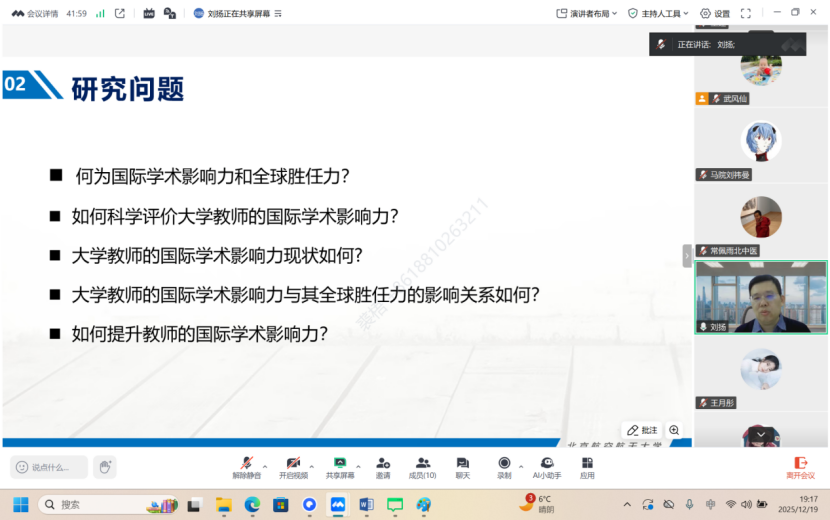Open 会议详情 meeting details
Viewport: 830px width, 520px height.
(x=35, y=14)
